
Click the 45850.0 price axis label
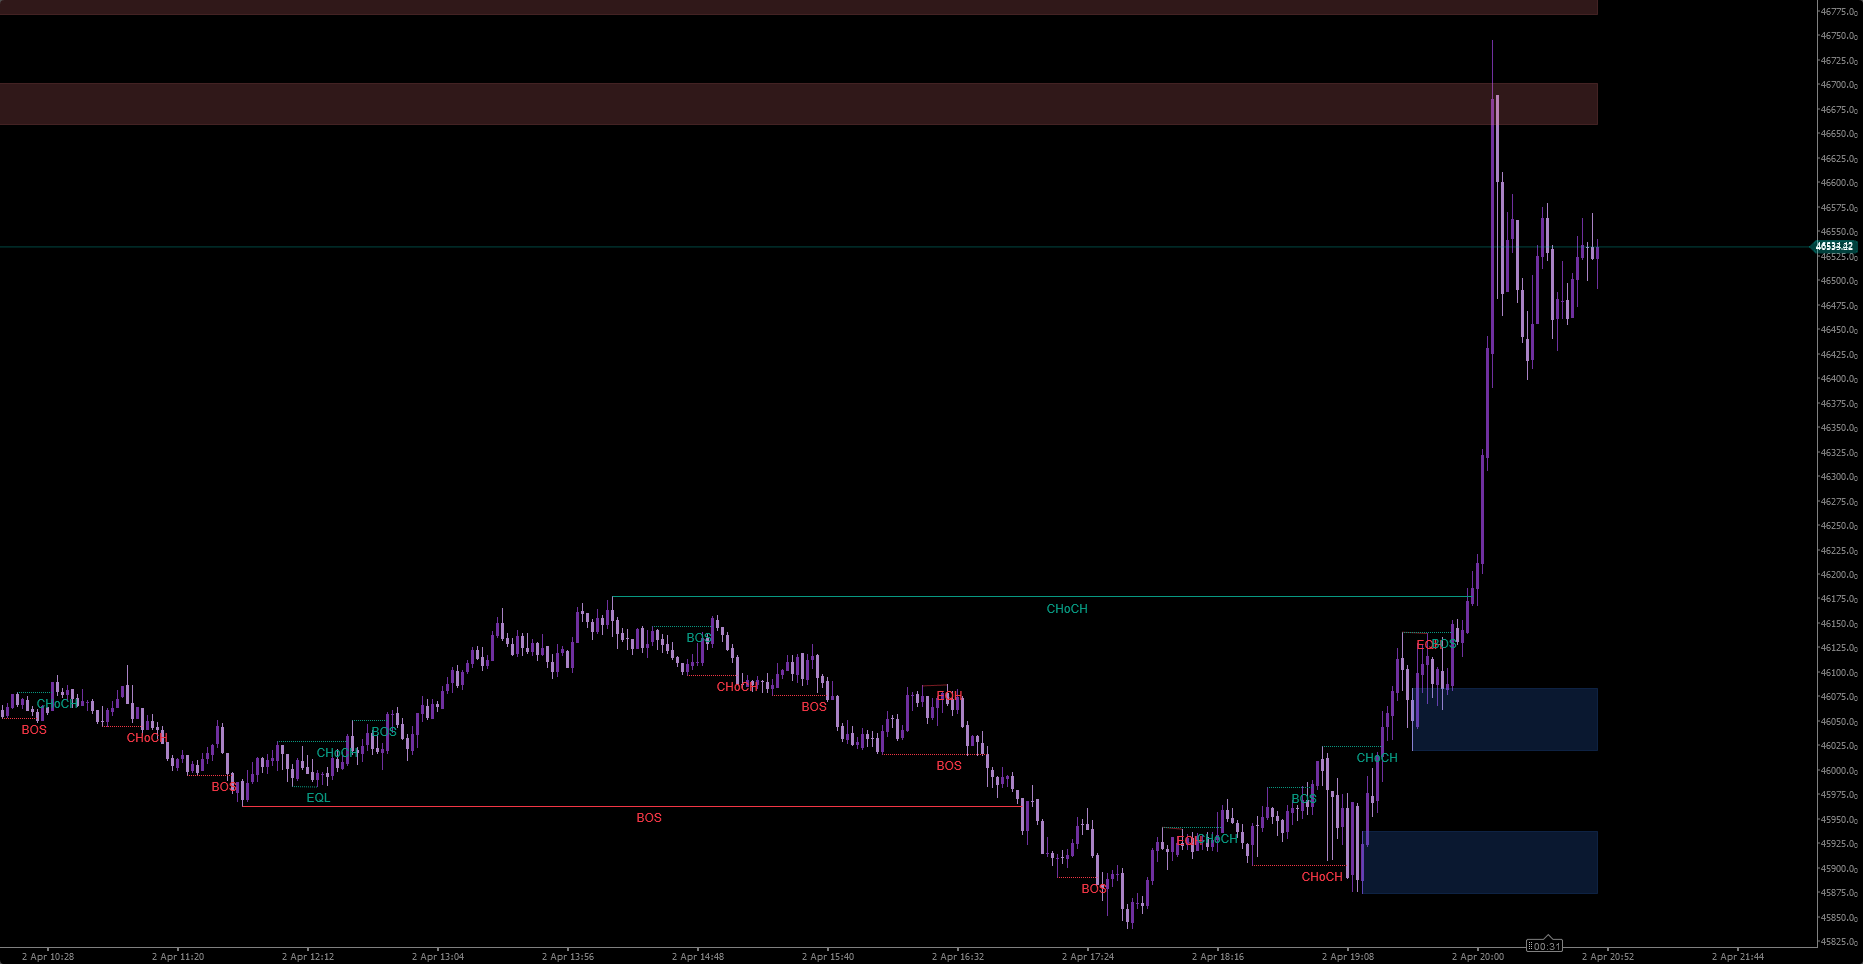1838,918
